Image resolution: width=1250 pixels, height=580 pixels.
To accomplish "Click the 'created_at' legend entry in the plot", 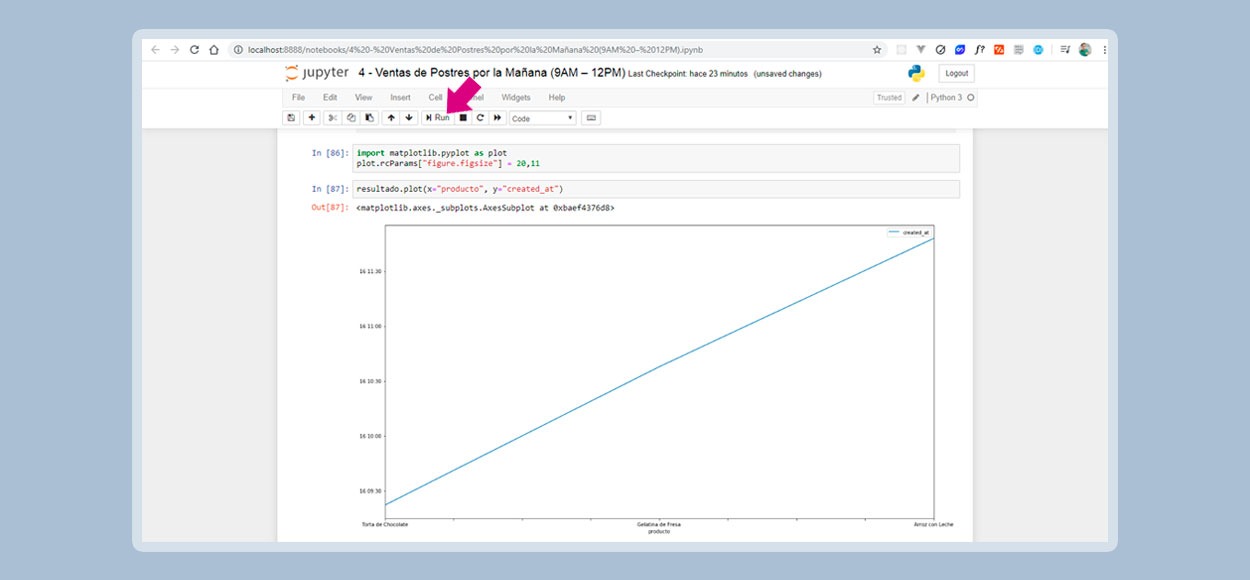I will coord(910,232).
